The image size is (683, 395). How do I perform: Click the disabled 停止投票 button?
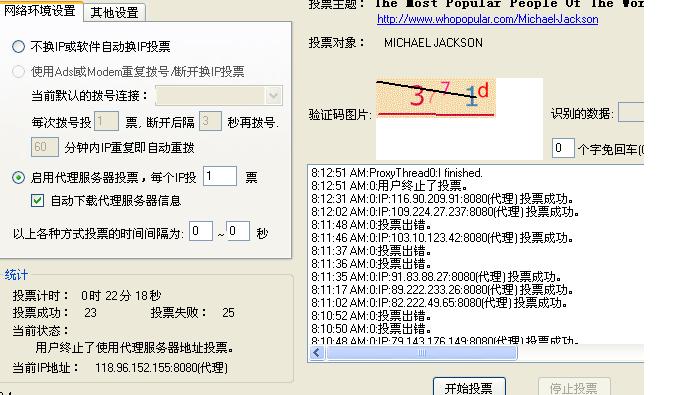click(574, 387)
